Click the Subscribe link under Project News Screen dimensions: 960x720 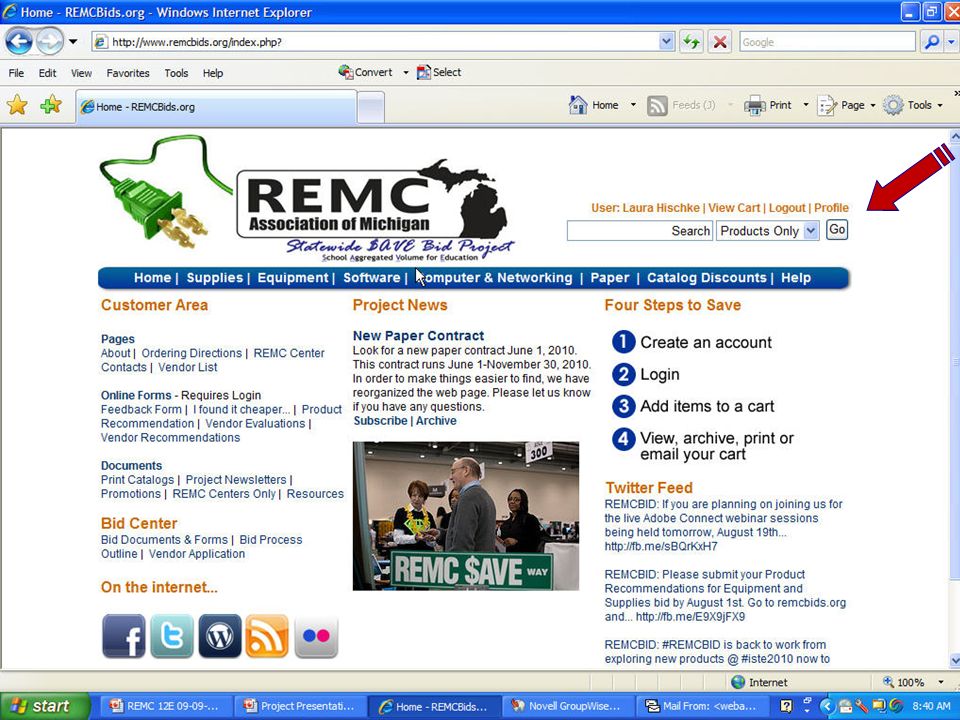380,421
